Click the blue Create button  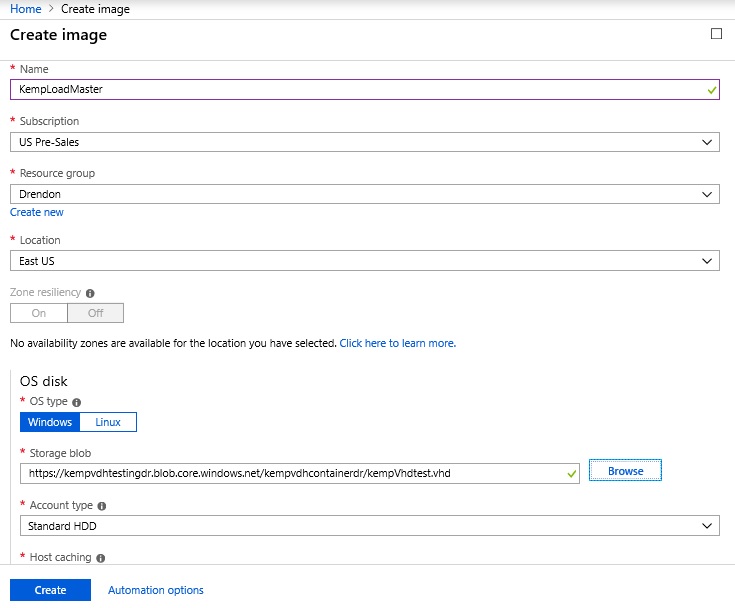[x=50, y=590]
